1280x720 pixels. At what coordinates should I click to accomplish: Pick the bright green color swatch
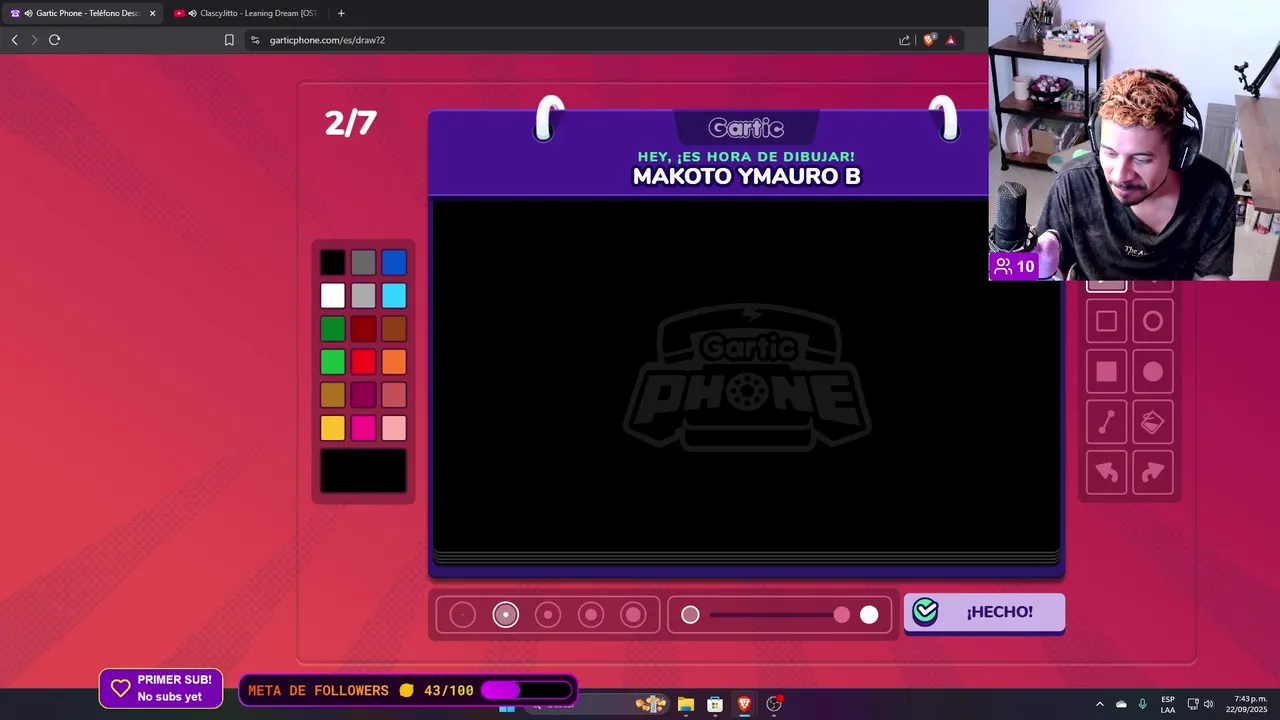point(333,362)
